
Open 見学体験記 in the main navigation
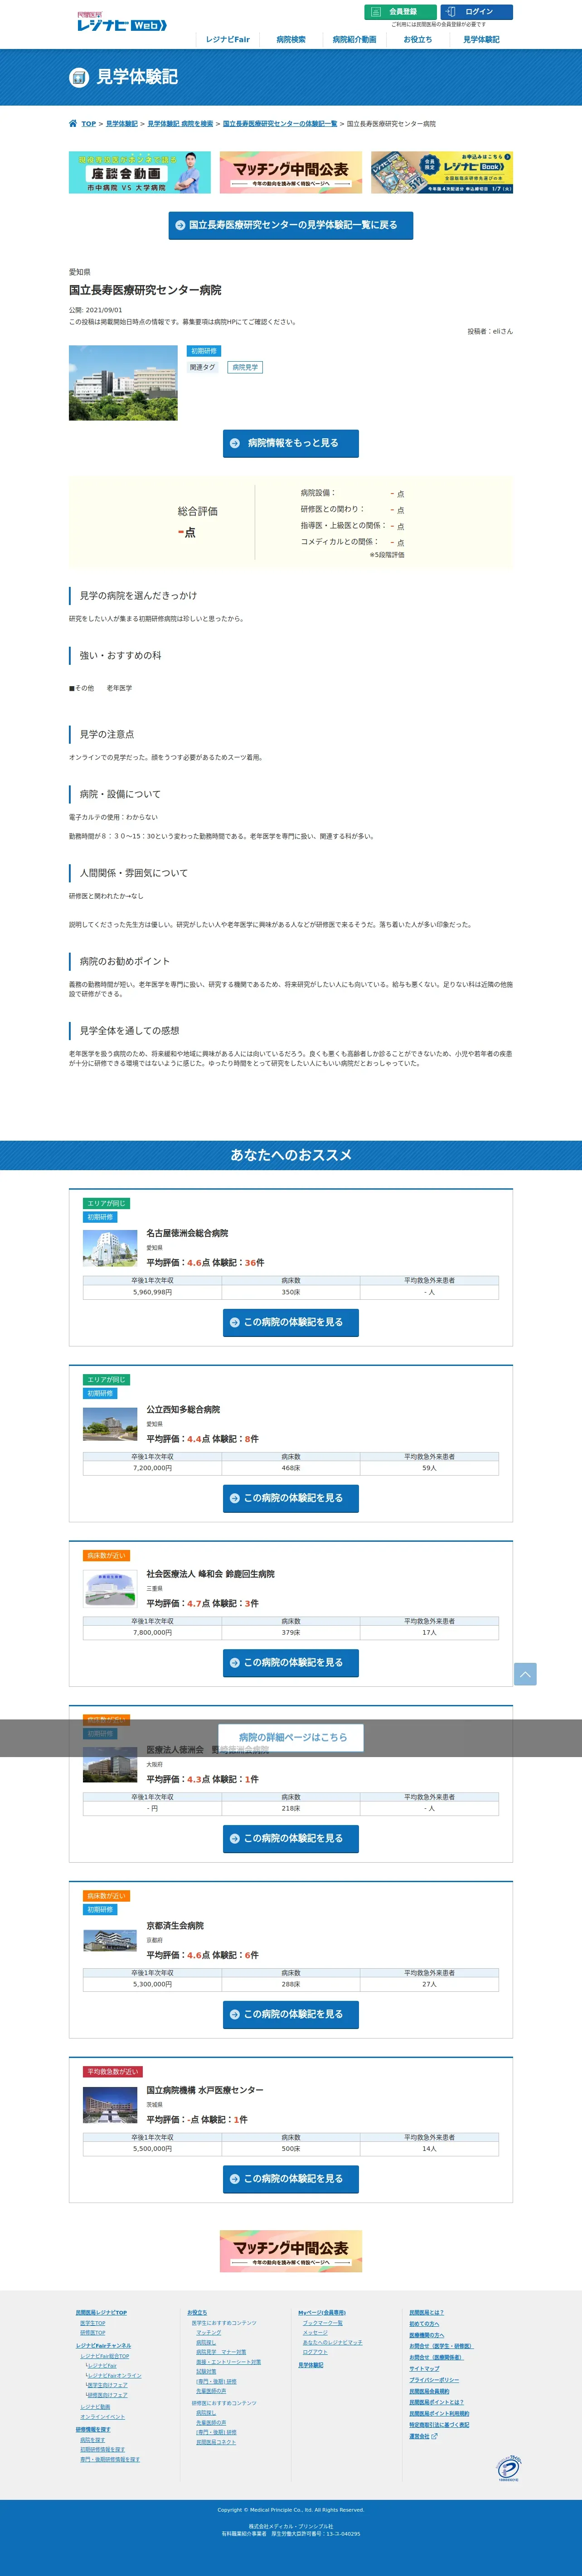[x=481, y=40]
